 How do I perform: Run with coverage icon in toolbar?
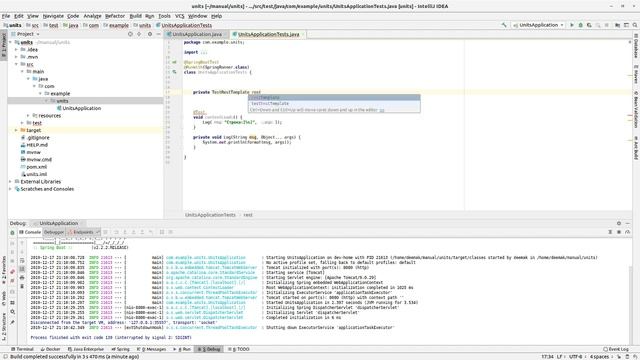(x=589, y=25)
